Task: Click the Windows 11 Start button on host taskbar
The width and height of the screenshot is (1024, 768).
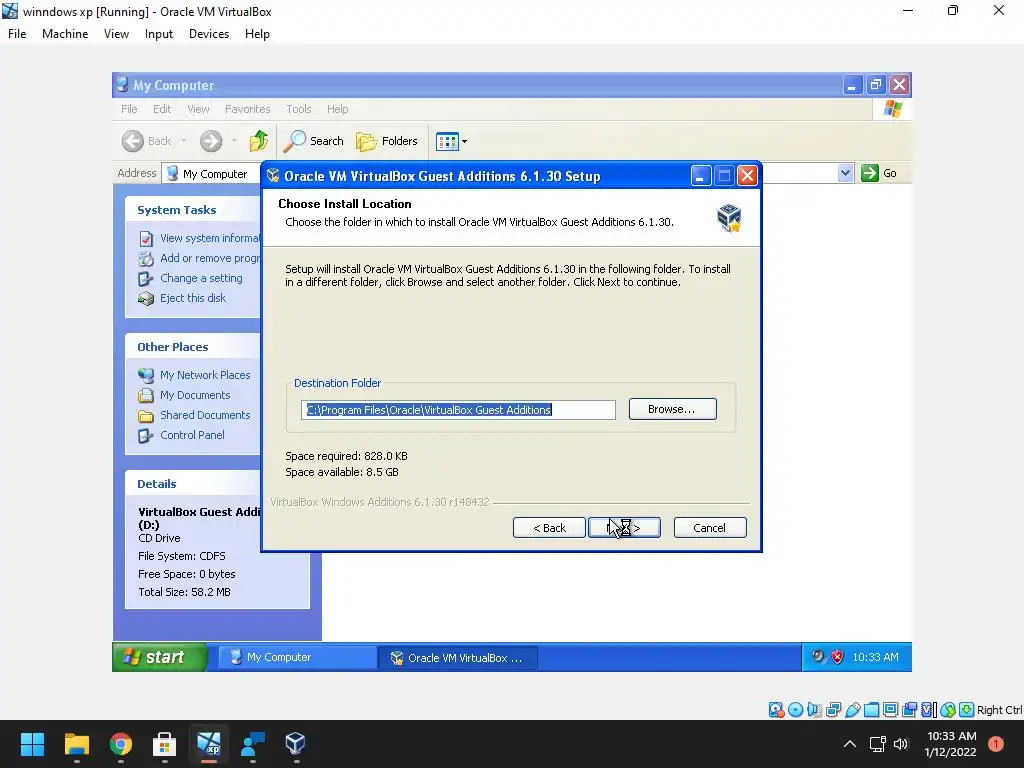Action: pyautogui.click(x=32, y=744)
